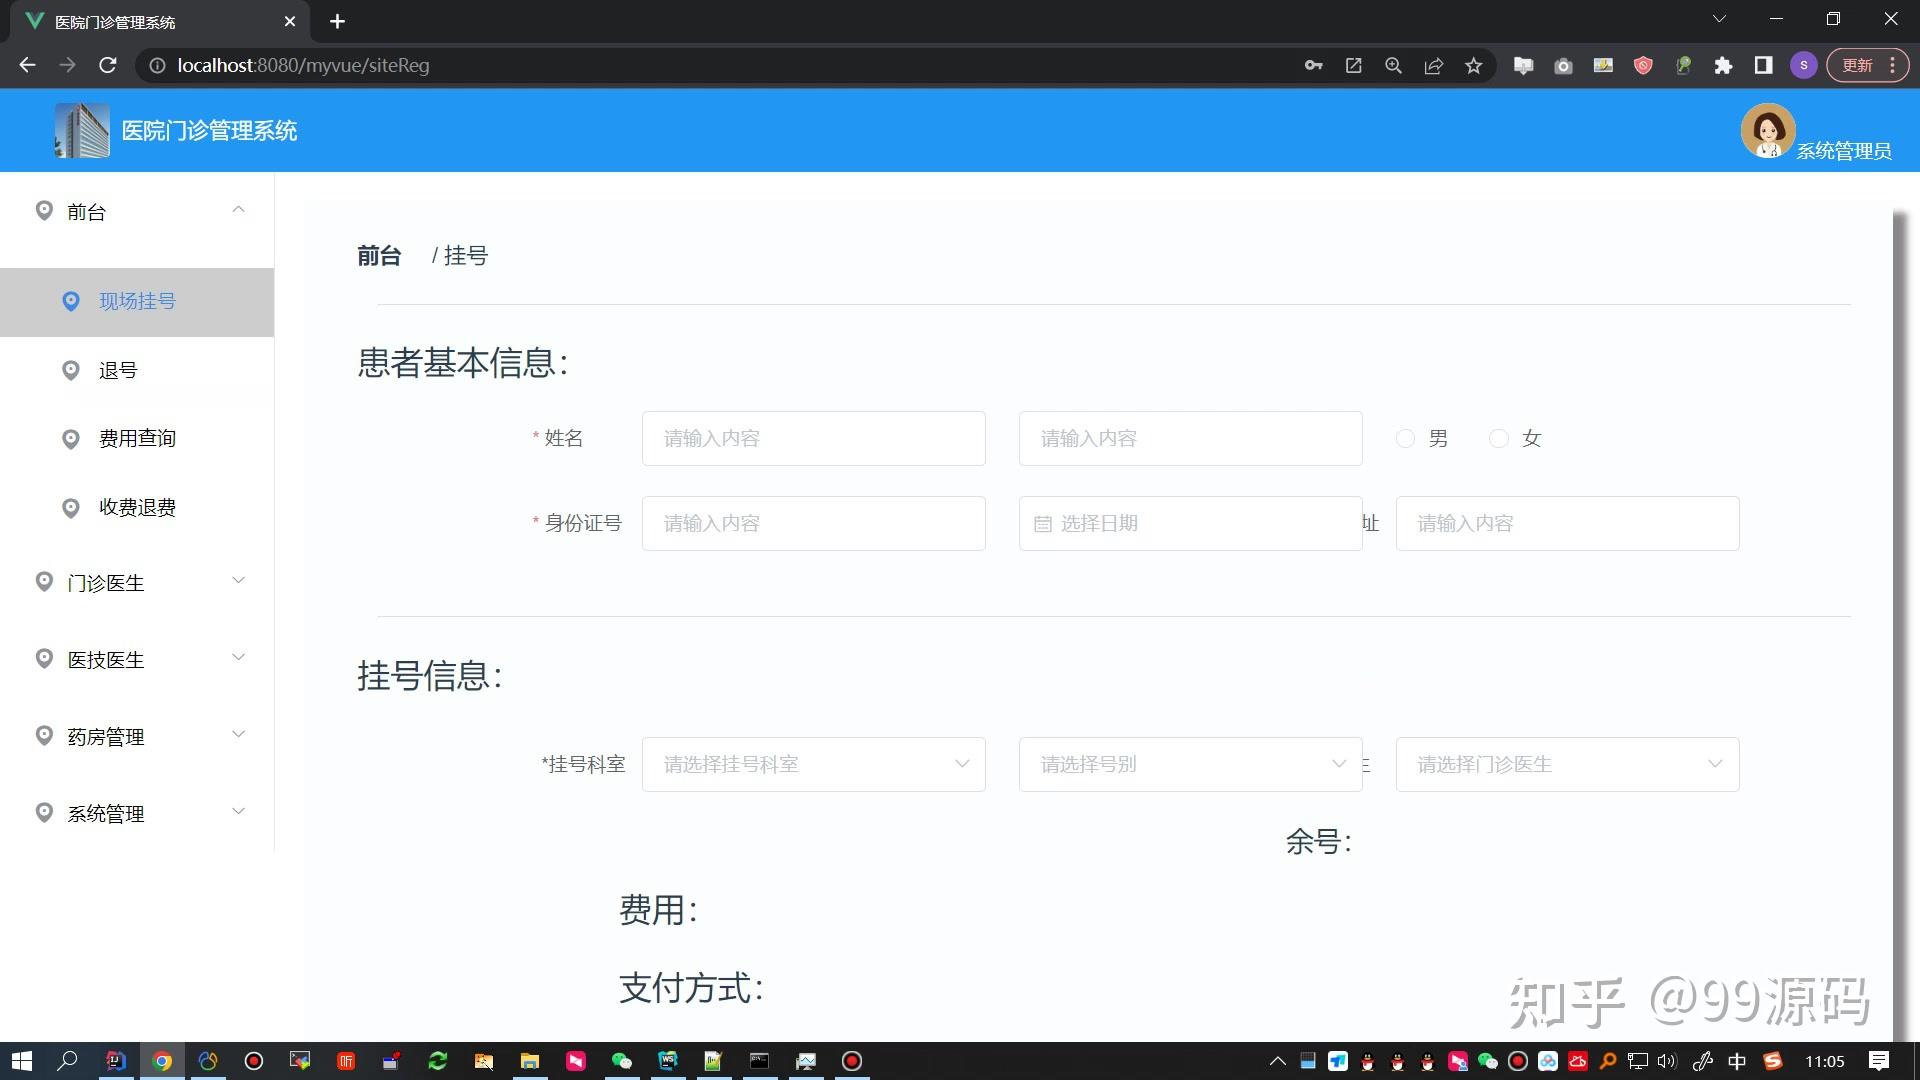Open WeChat from the taskbar
This screenshot has width=1920, height=1080.
621,1061
